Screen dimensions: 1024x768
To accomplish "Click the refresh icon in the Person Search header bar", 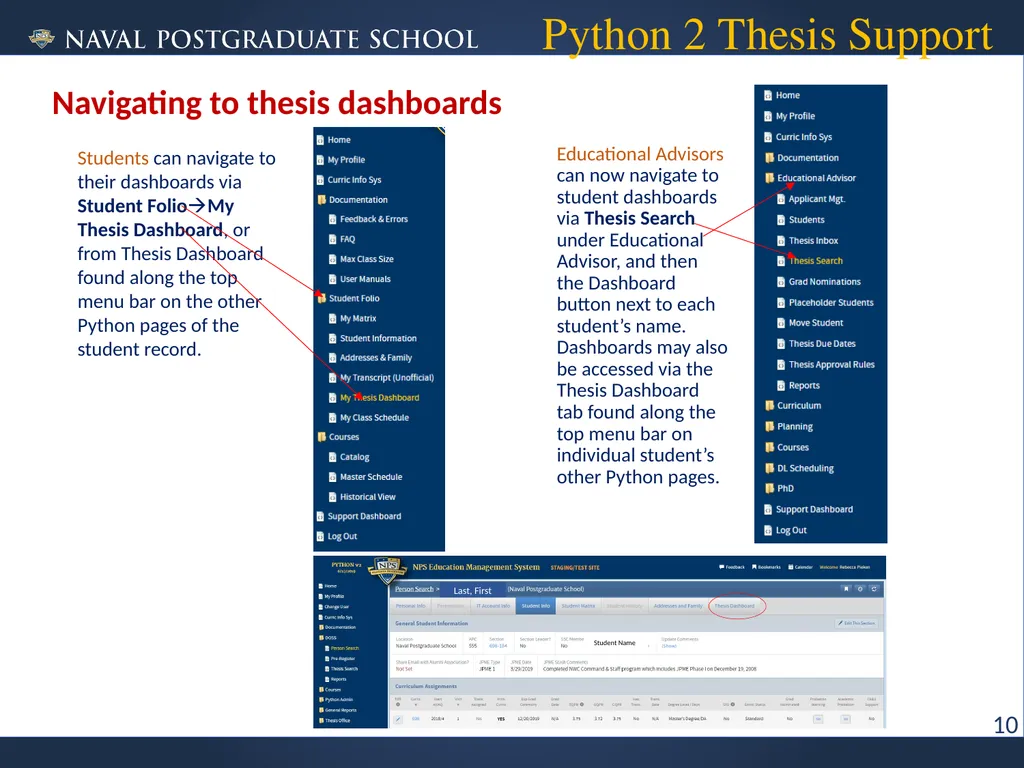I will (874, 589).
